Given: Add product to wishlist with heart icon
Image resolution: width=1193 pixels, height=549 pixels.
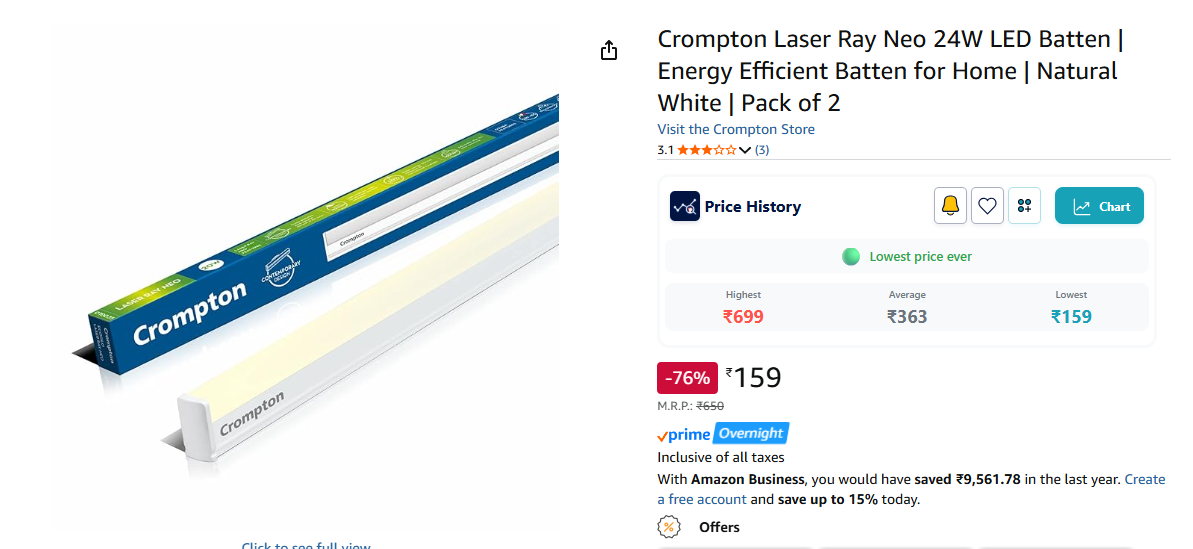Looking at the screenshot, I should click(987, 206).
